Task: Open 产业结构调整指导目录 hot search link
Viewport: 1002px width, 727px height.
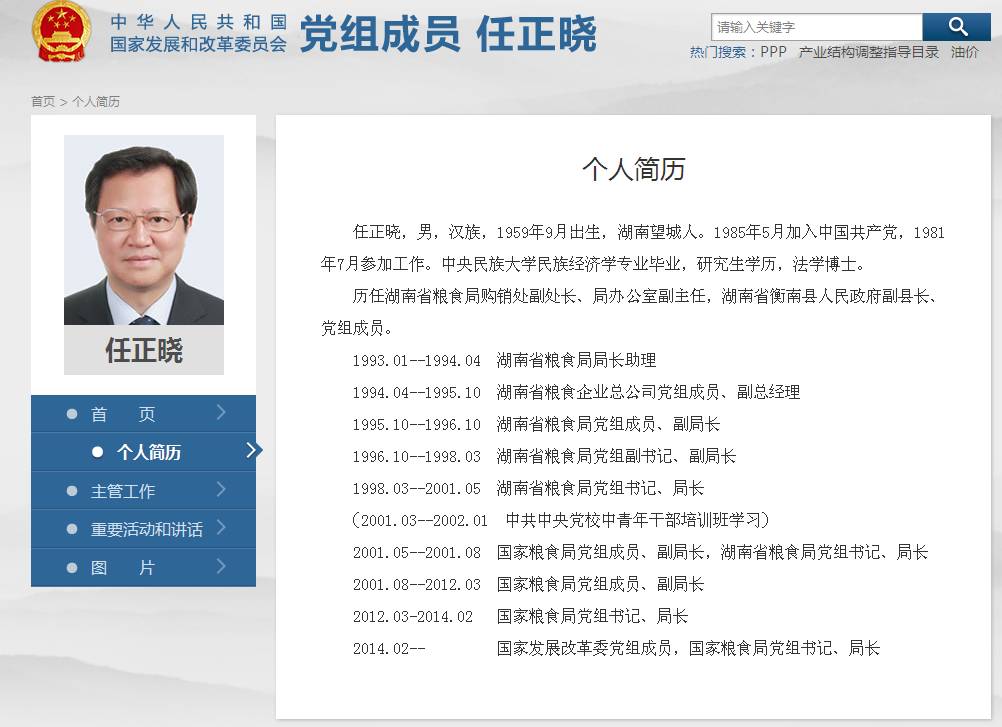Action: (868, 52)
